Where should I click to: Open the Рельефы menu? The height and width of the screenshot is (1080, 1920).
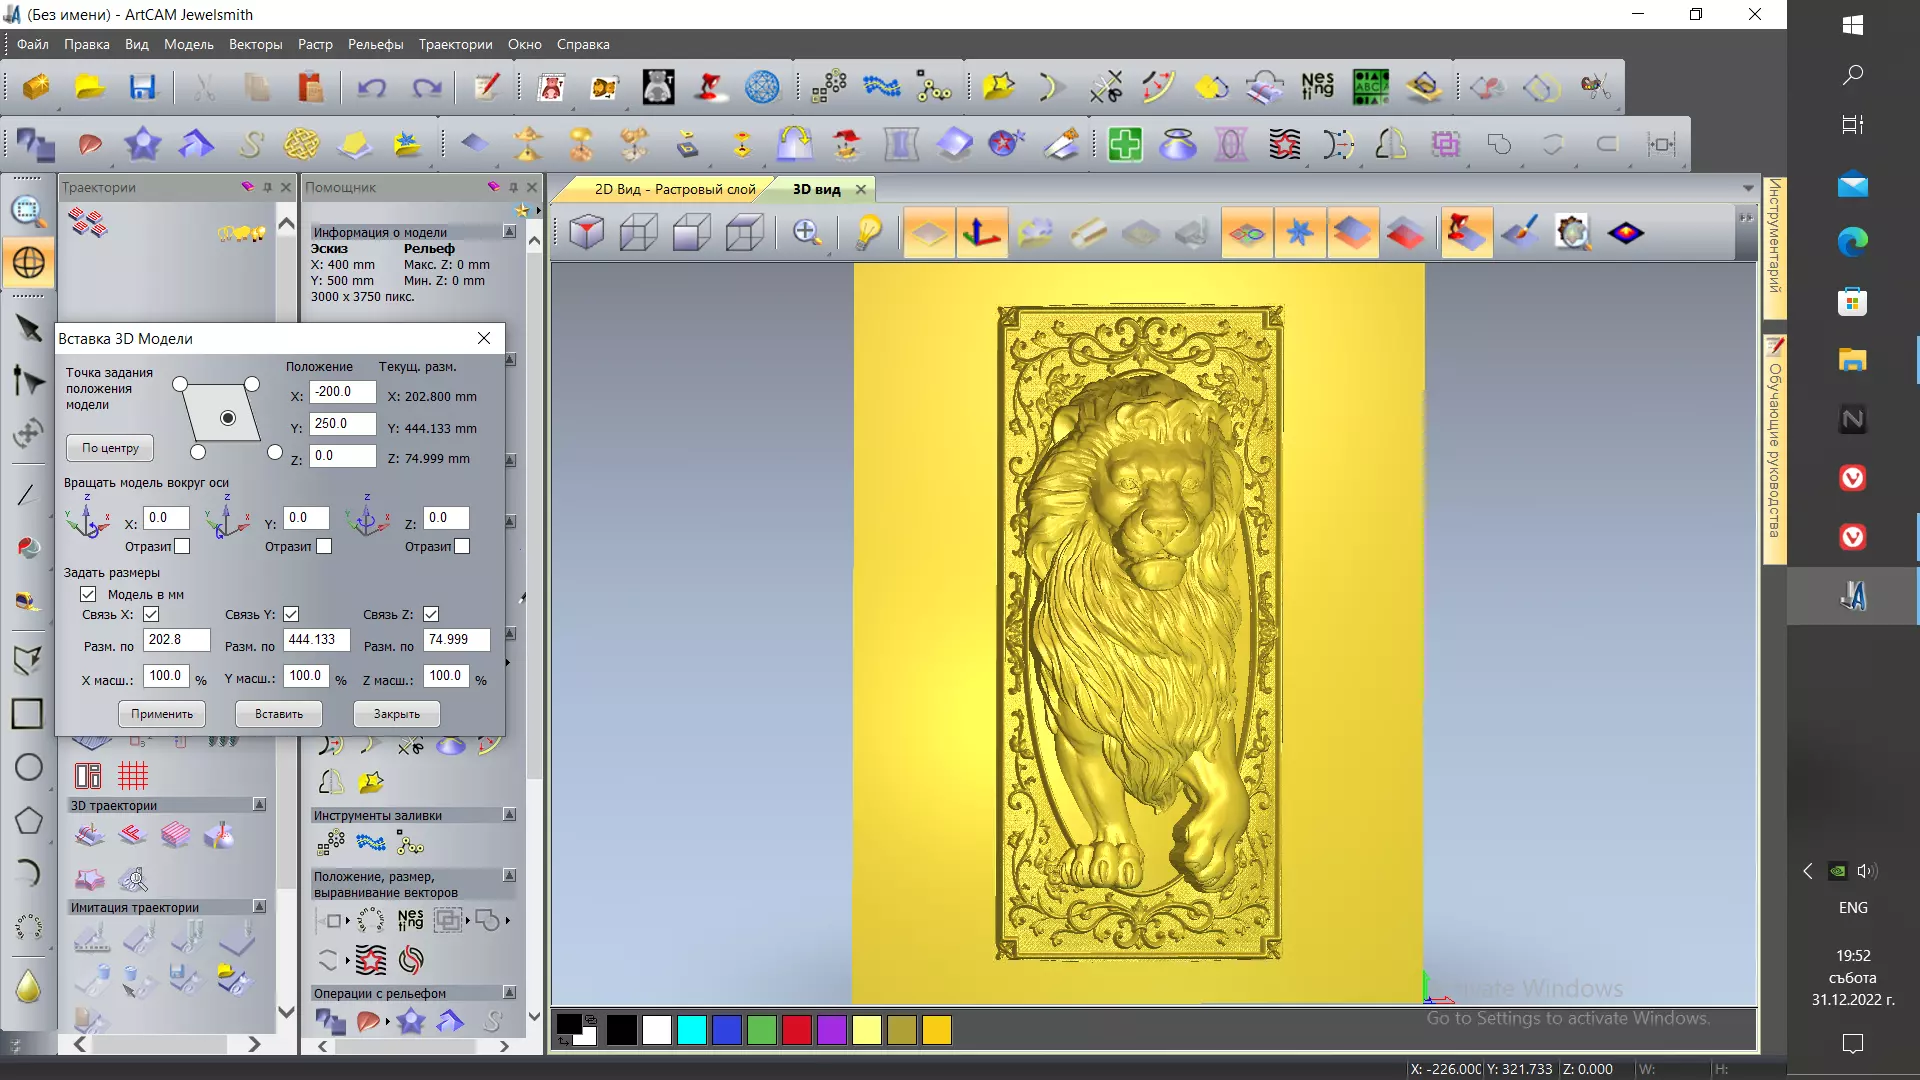pos(376,44)
